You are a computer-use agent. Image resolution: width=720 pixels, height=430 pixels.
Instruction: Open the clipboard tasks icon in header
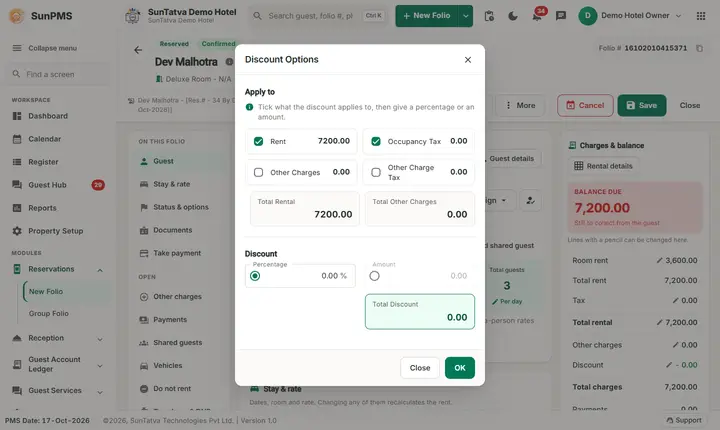[x=489, y=16]
